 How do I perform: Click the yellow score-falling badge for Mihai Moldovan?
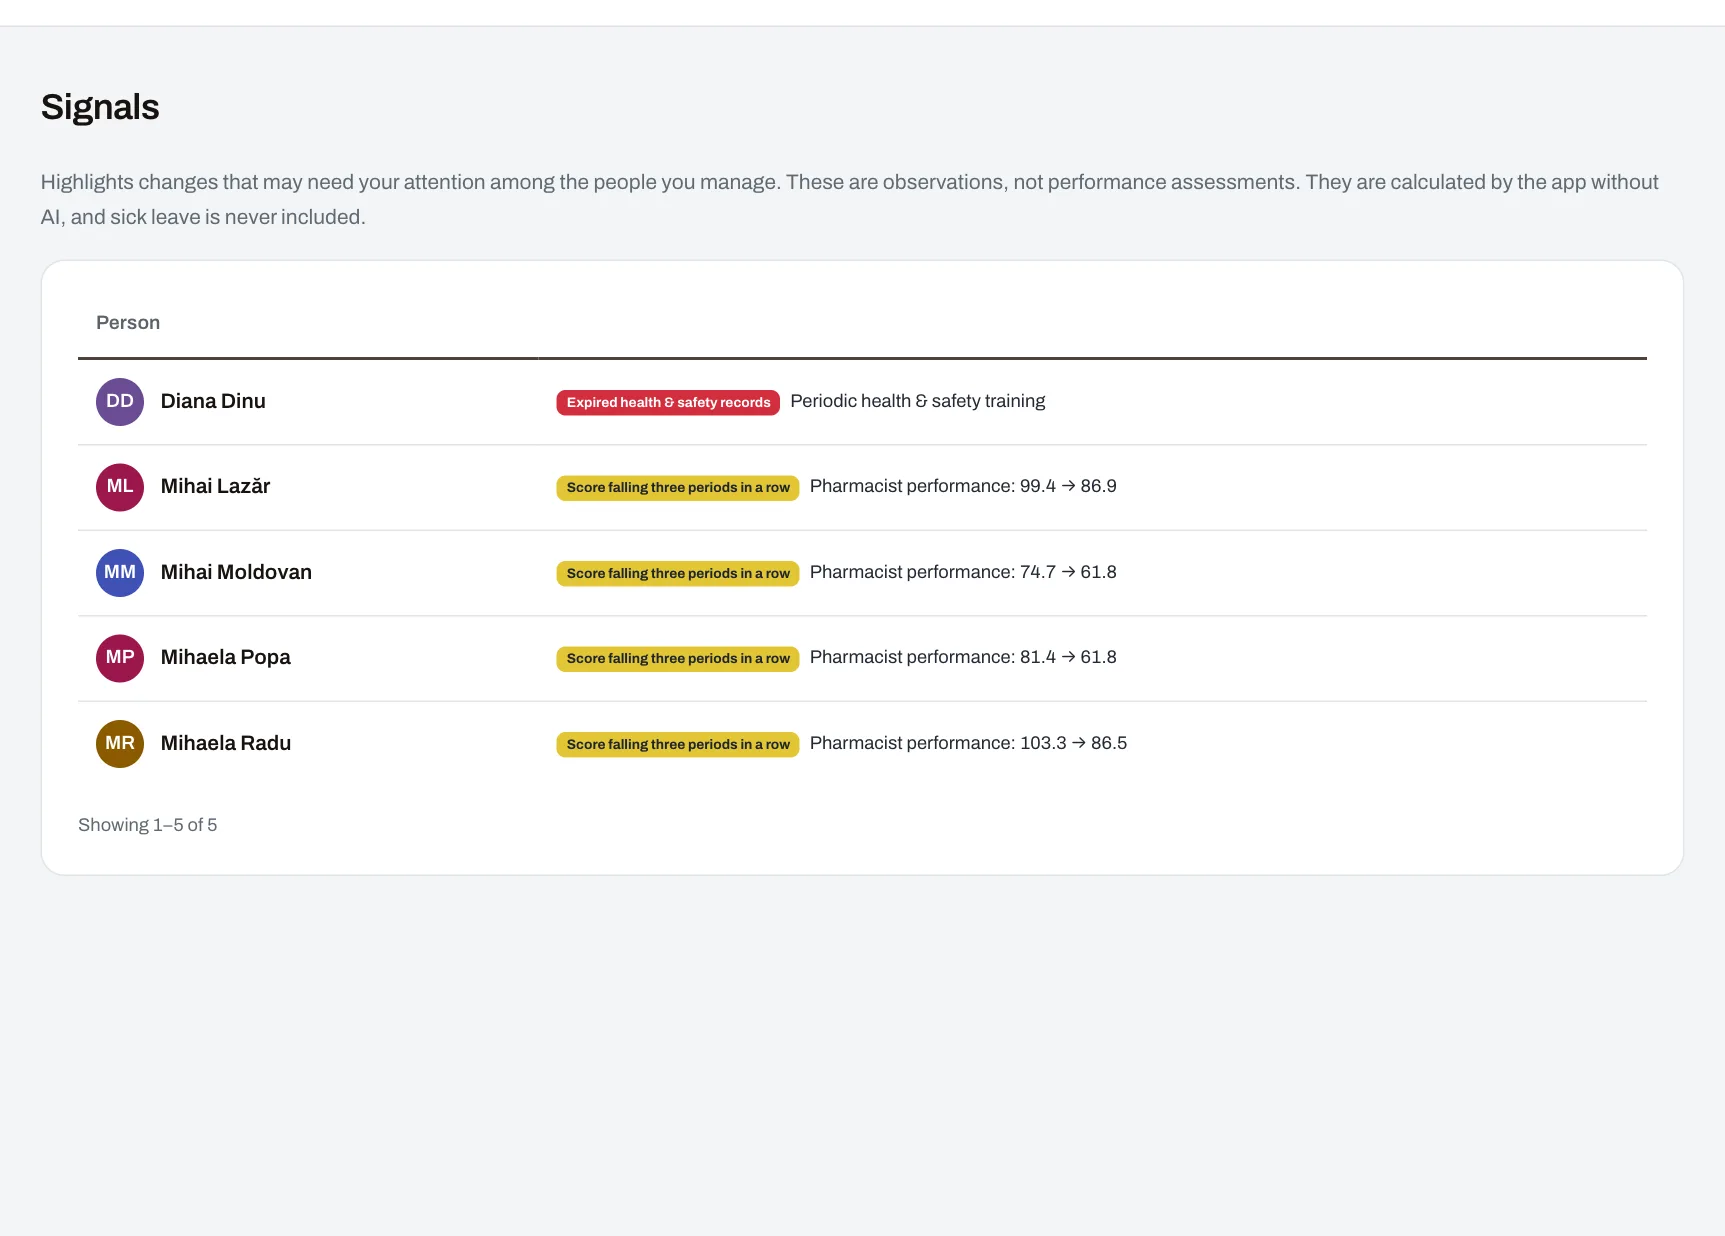click(678, 574)
